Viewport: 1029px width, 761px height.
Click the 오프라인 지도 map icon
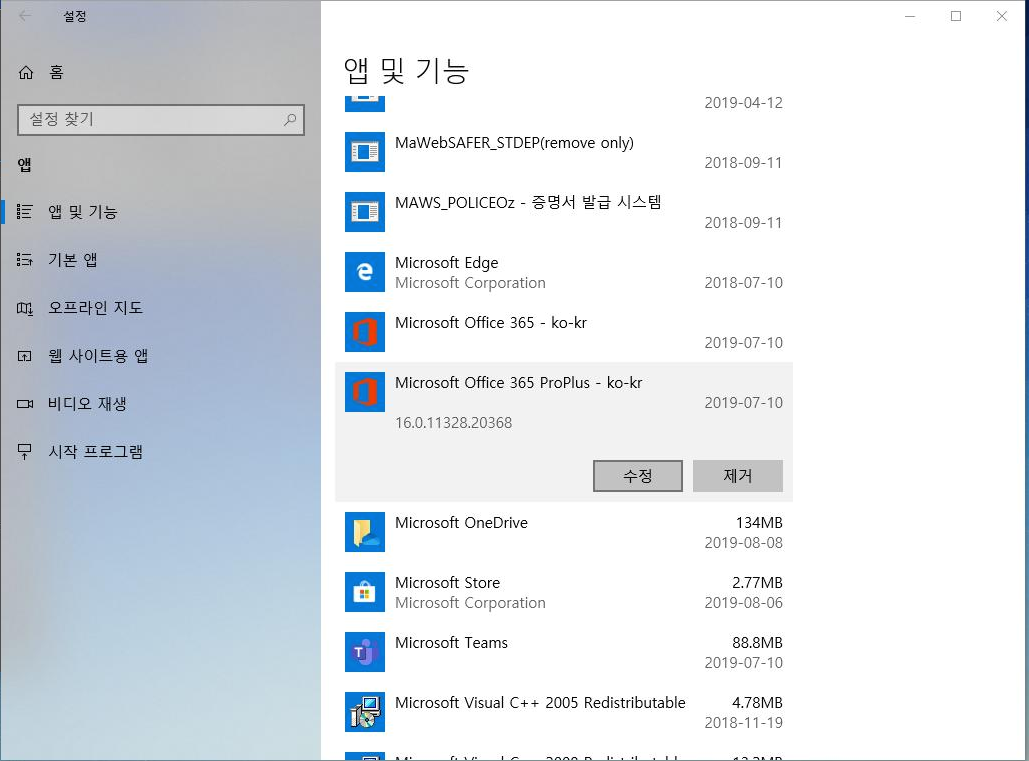pos(25,308)
